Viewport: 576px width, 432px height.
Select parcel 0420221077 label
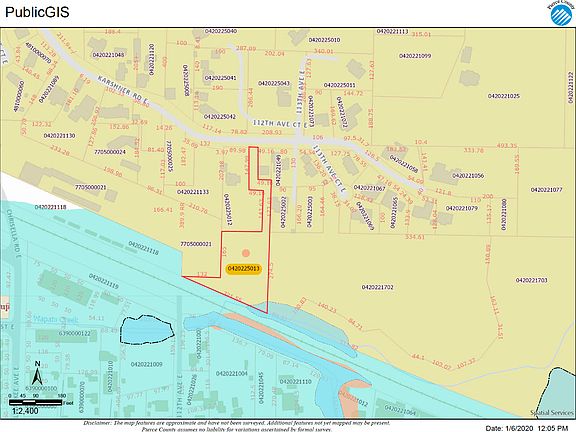tap(546, 190)
